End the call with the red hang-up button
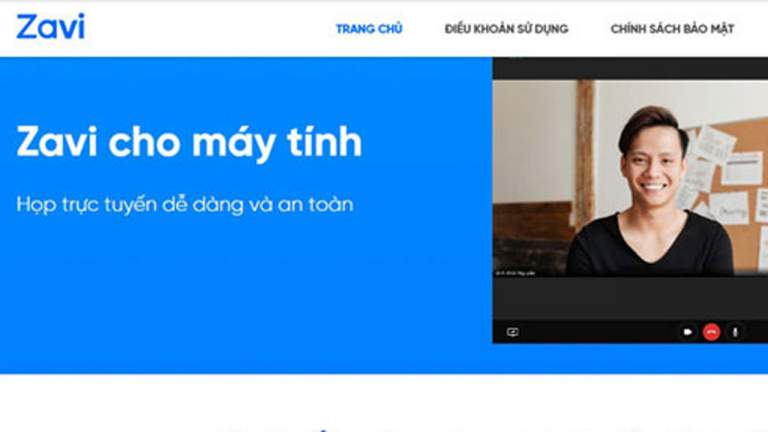 click(x=711, y=332)
